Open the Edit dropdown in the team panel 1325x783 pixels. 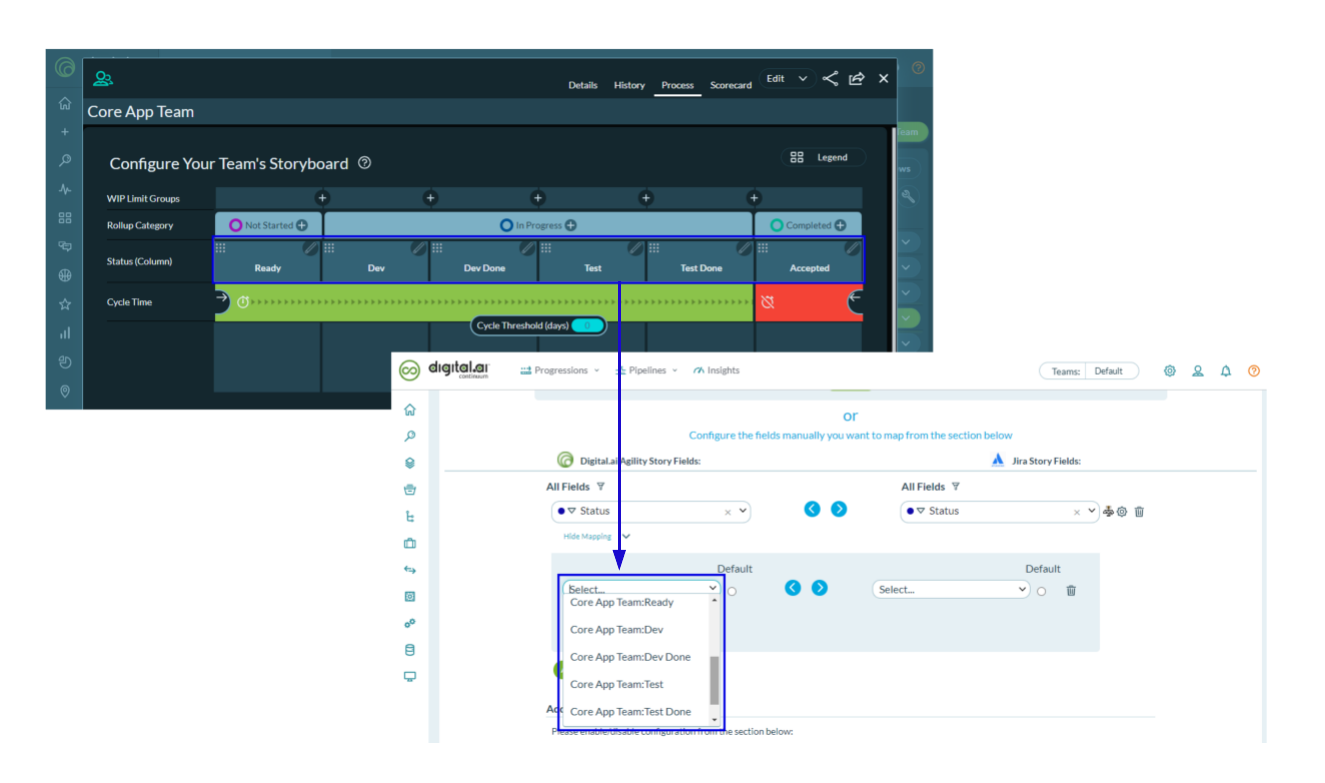tap(787, 78)
